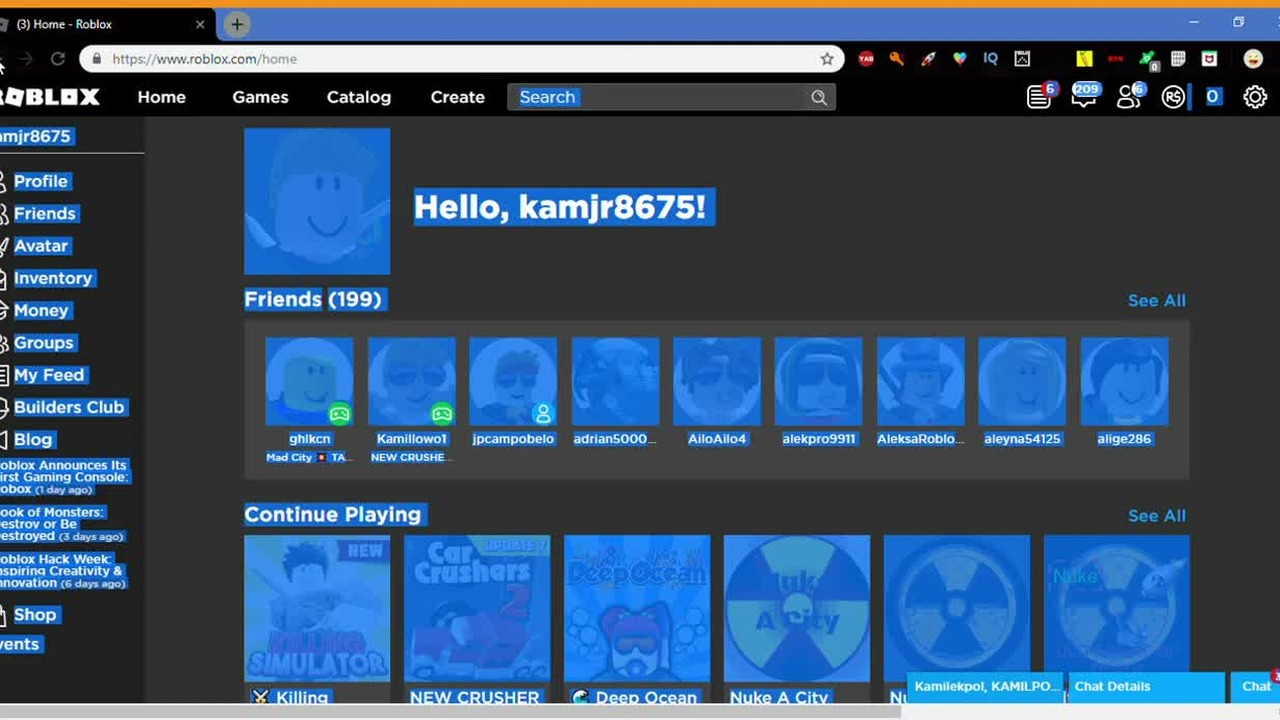Image resolution: width=1280 pixels, height=720 pixels.
Task: Open Inventory from the left sidebar
Action: click(x=53, y=278)
